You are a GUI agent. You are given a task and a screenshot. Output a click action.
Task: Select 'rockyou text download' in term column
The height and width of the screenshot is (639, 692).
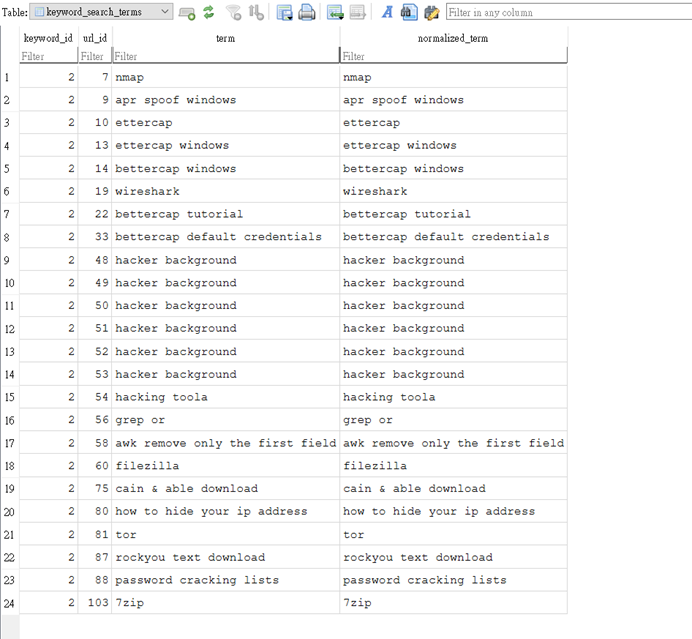coord(226,557)
